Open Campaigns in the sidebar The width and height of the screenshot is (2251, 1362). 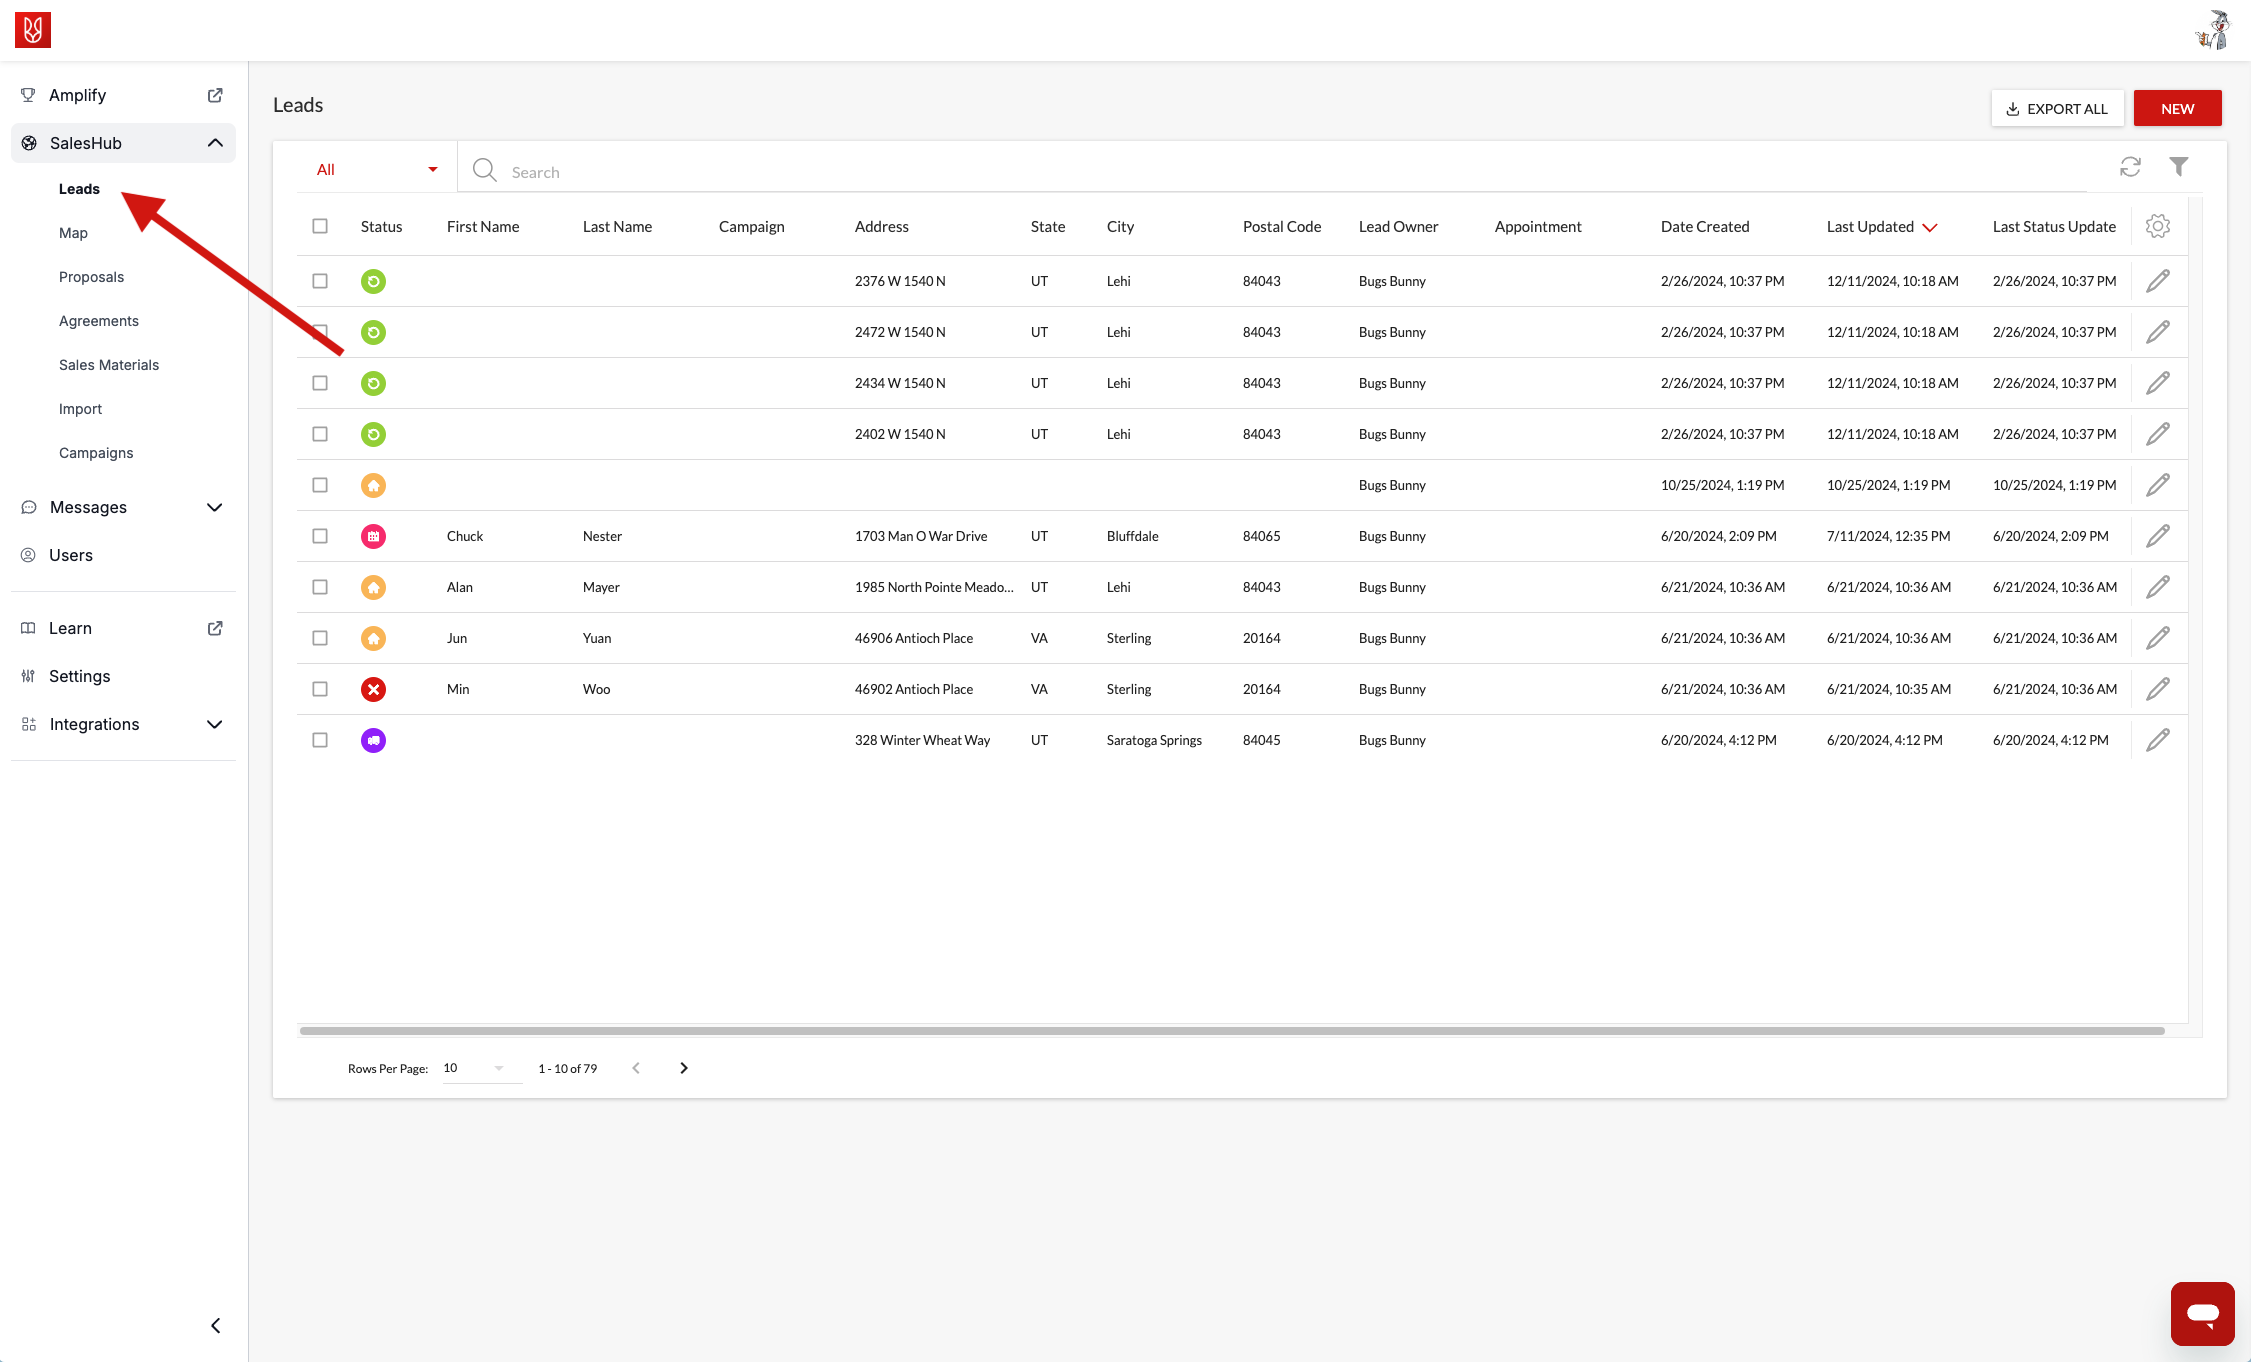[x=96, y=453]
